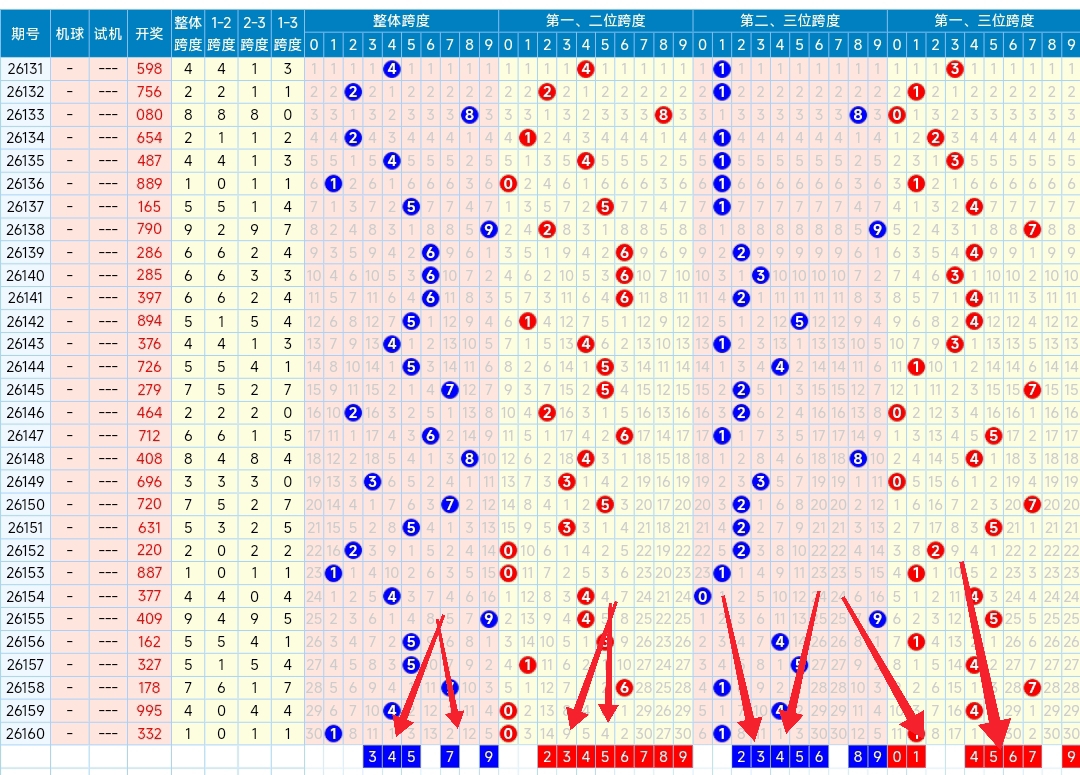
Task: Click the 第二、三位跨度 section header
Action: point(790,21)
